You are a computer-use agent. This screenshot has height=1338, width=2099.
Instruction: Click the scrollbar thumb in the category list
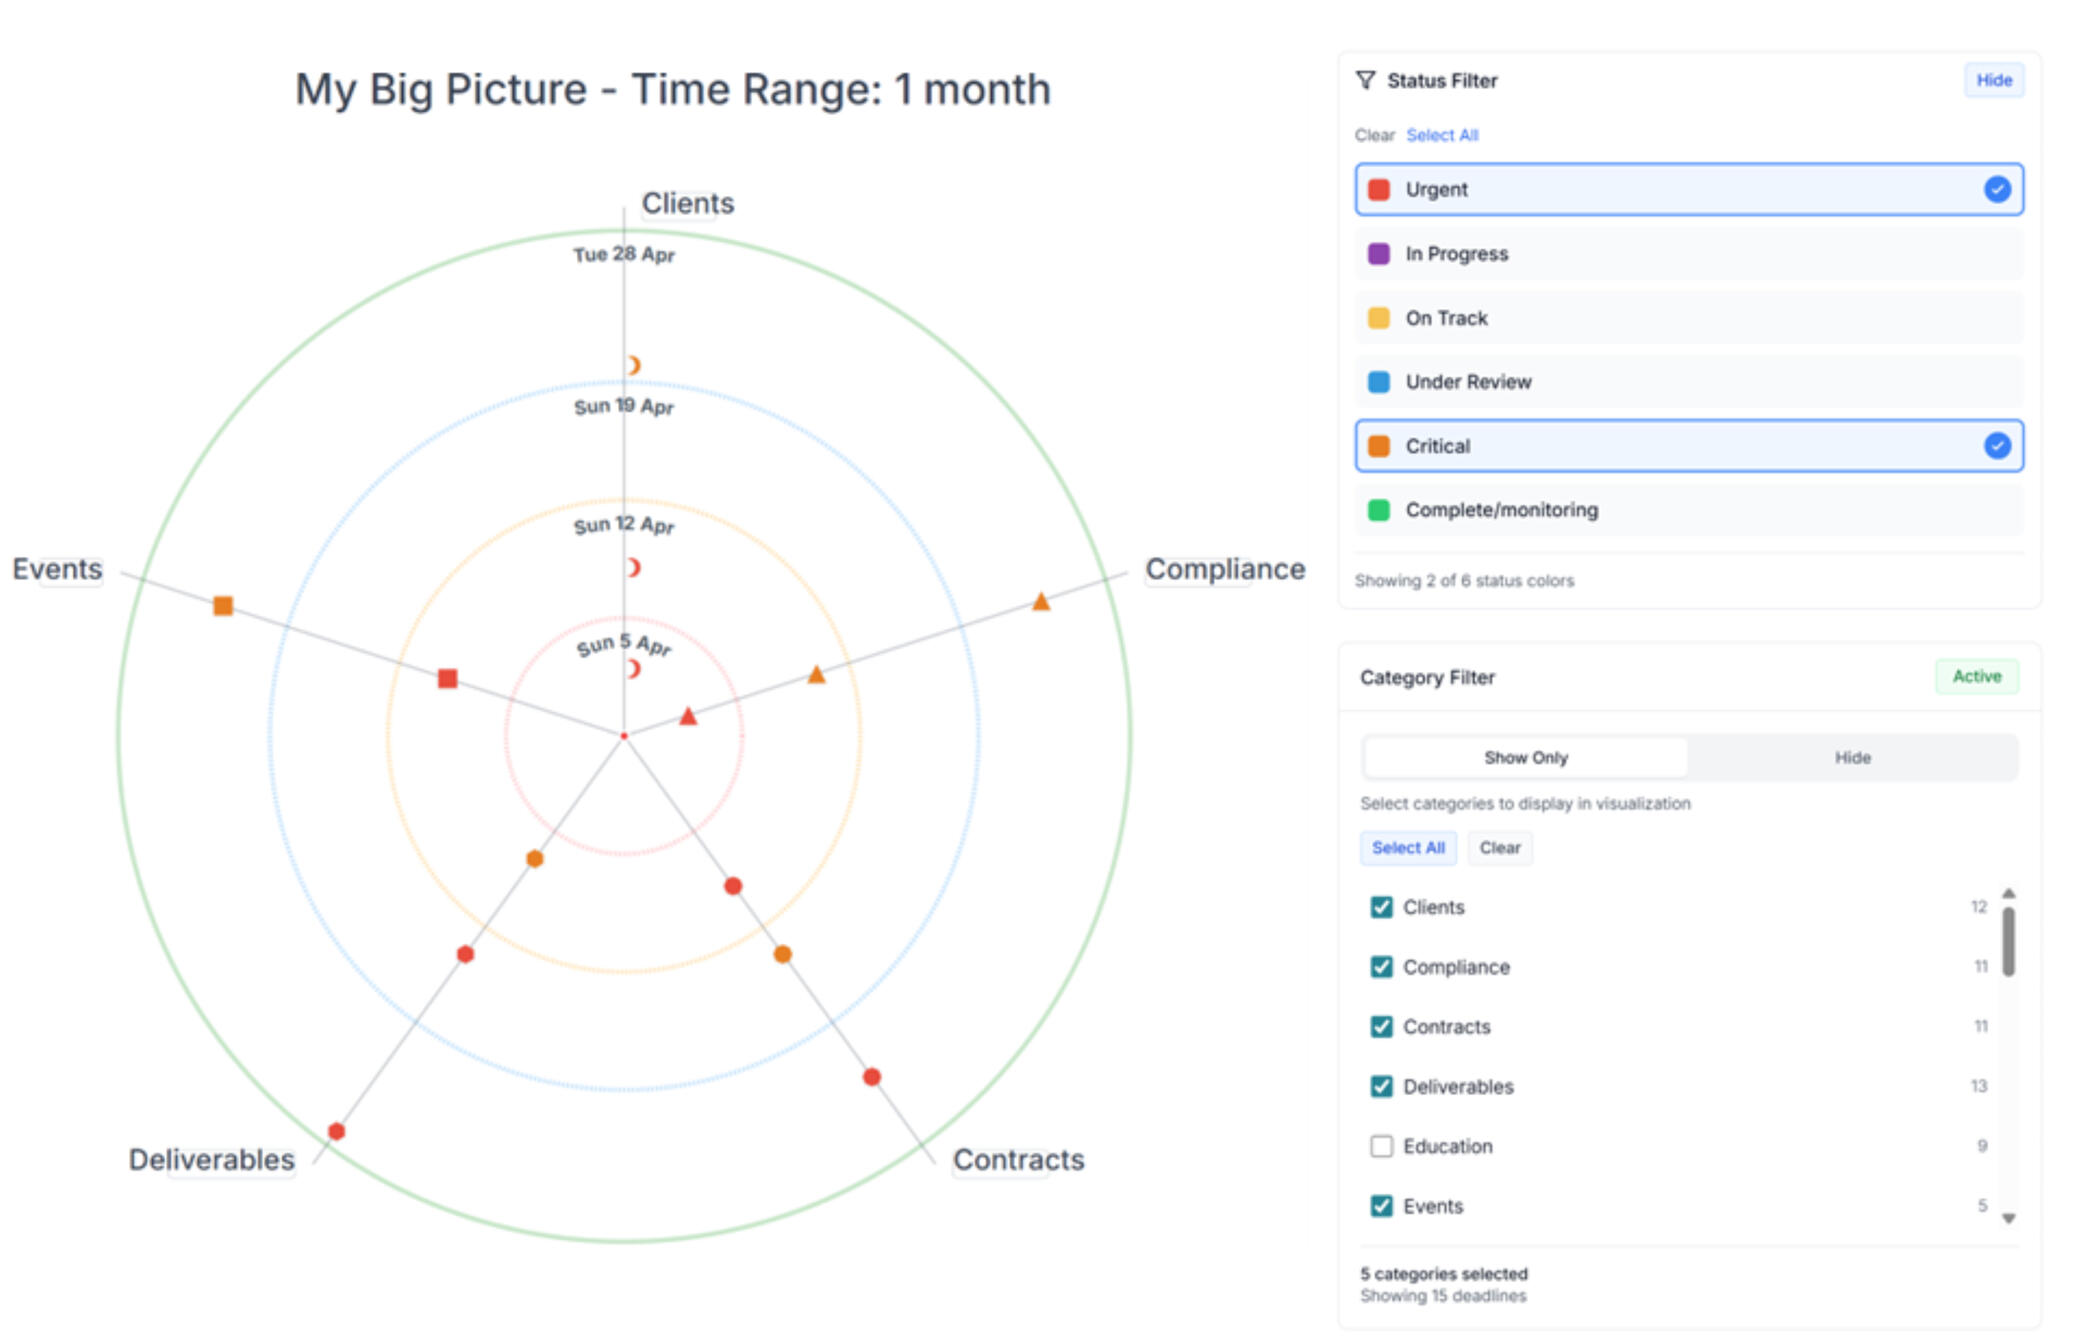tap(2008, 940)
